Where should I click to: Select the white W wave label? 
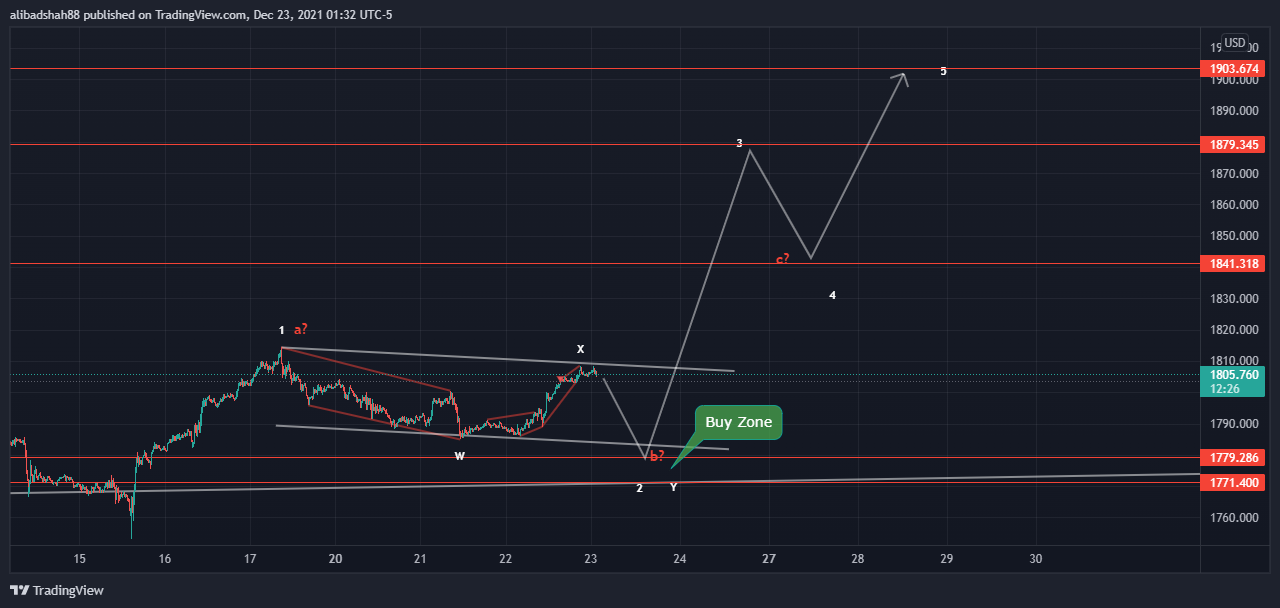[459, 456]
